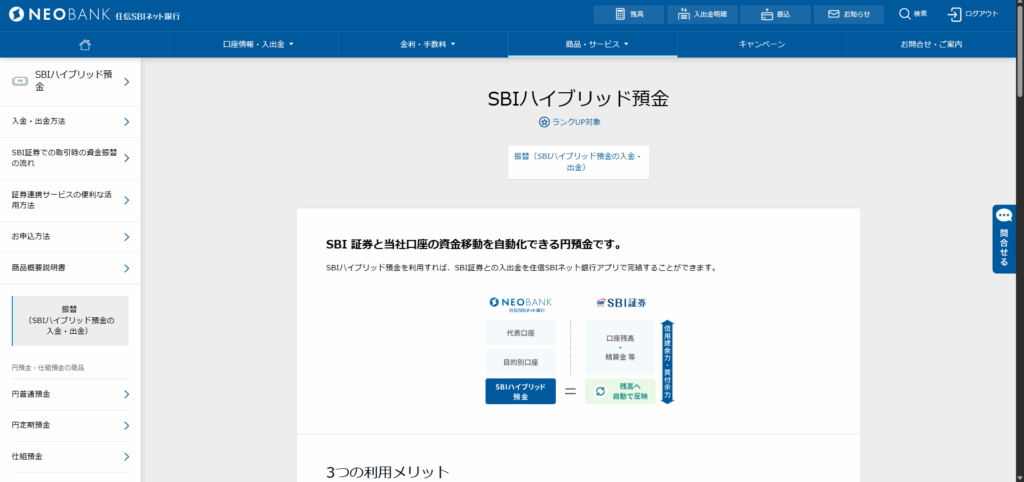Click chevron next to 円普通預金
This screenshot has width=1024, height=482.
tap(127, 394)
